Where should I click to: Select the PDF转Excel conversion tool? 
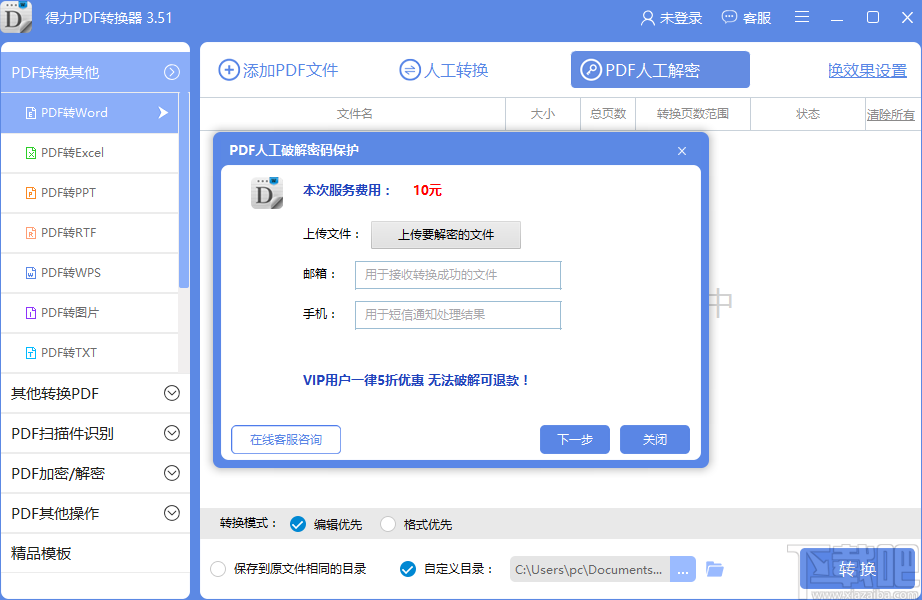point(90,153)
